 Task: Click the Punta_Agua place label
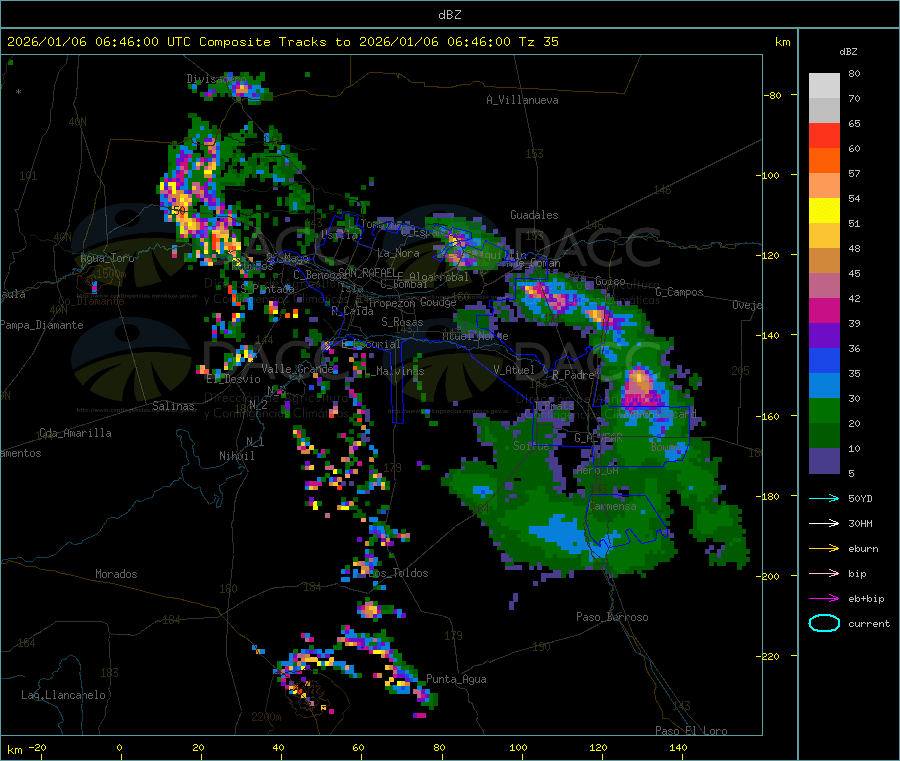[456, 679]
